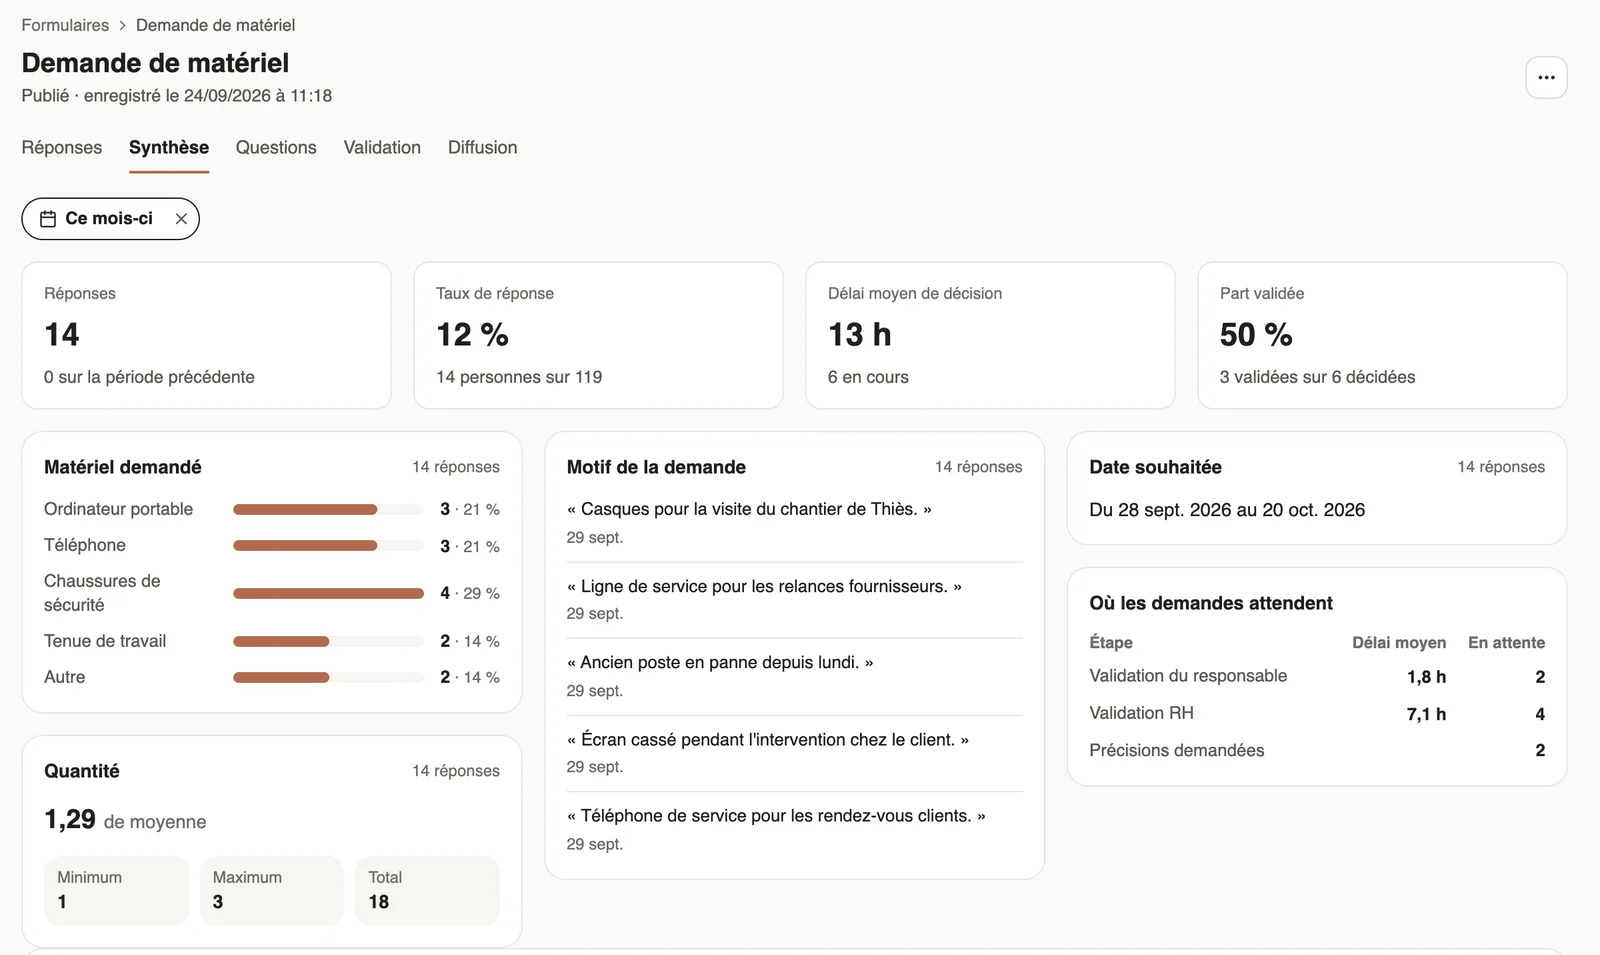The width and height of the screenshot is (1600, 955).
Task: Remove the Ce mois-ci filter with X
Action: click(x=181, y=219)
